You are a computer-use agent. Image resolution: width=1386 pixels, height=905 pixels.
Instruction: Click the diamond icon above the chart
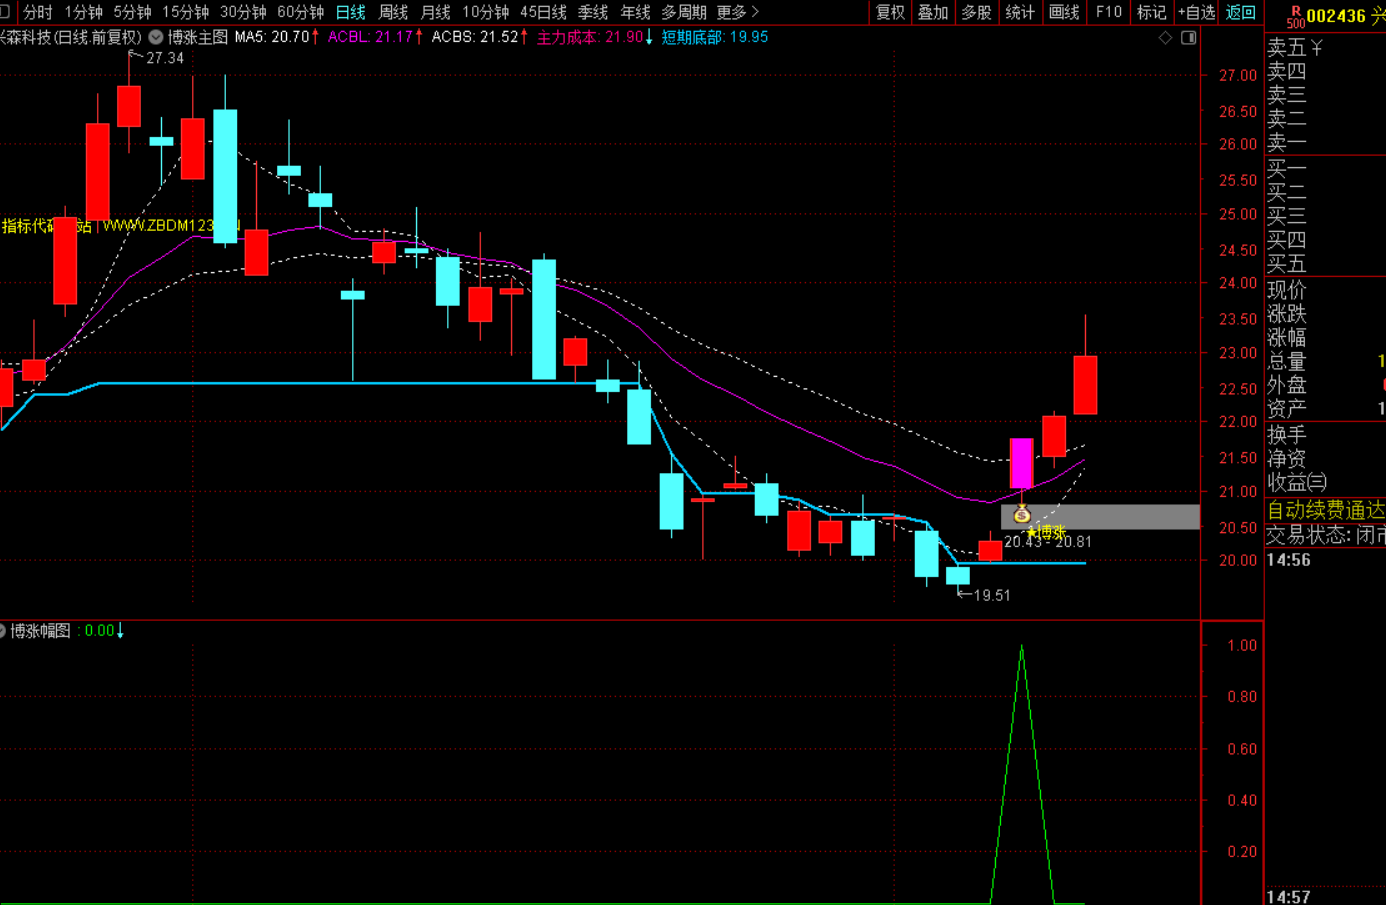[x=1165, y=38]
